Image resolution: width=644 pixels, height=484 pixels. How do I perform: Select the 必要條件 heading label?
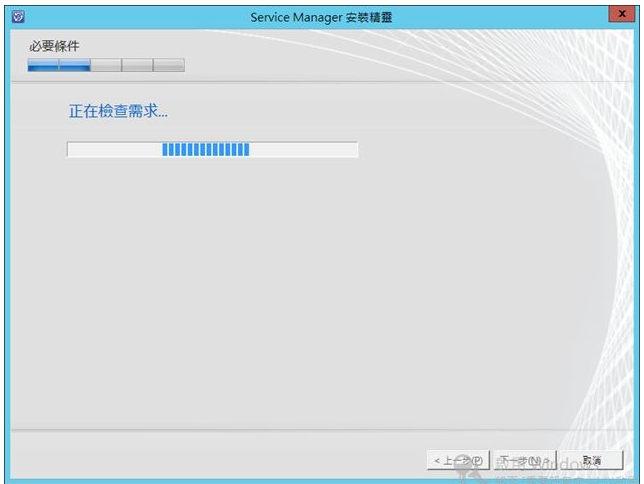coord(54,47)
